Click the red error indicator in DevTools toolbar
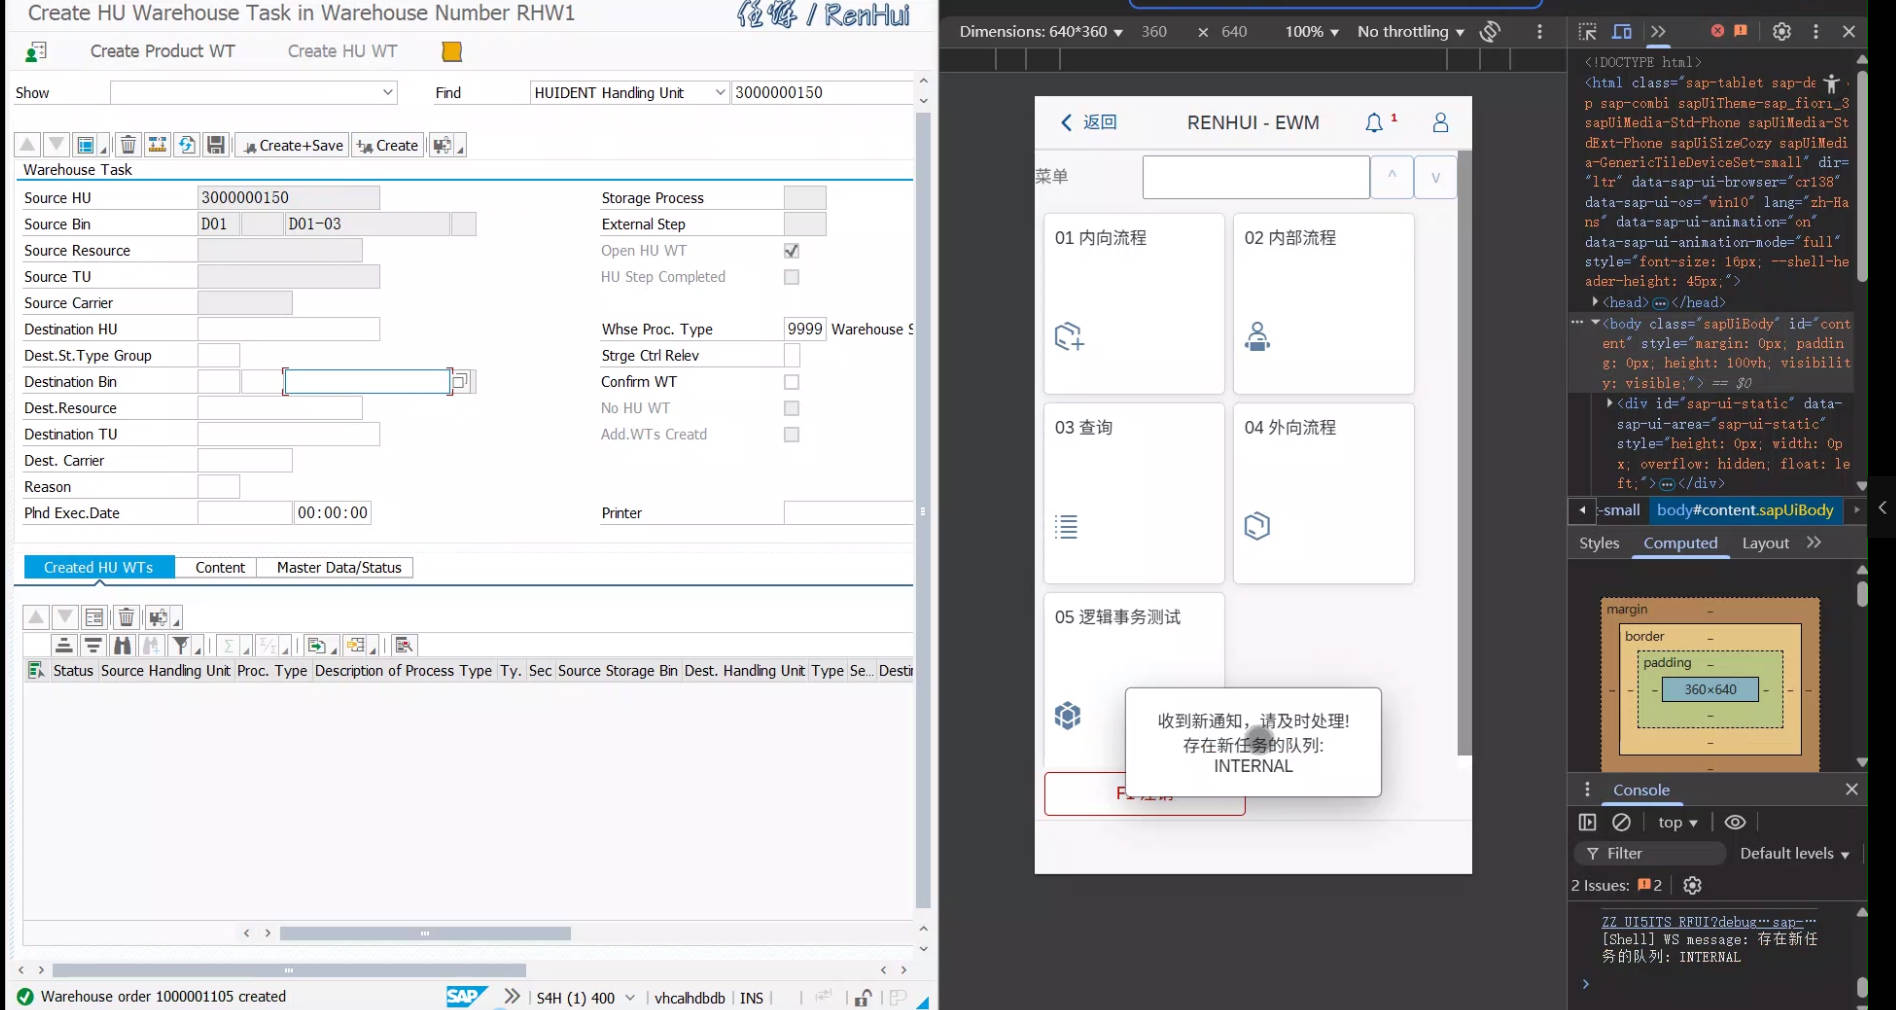 [x=1718, y=31]
